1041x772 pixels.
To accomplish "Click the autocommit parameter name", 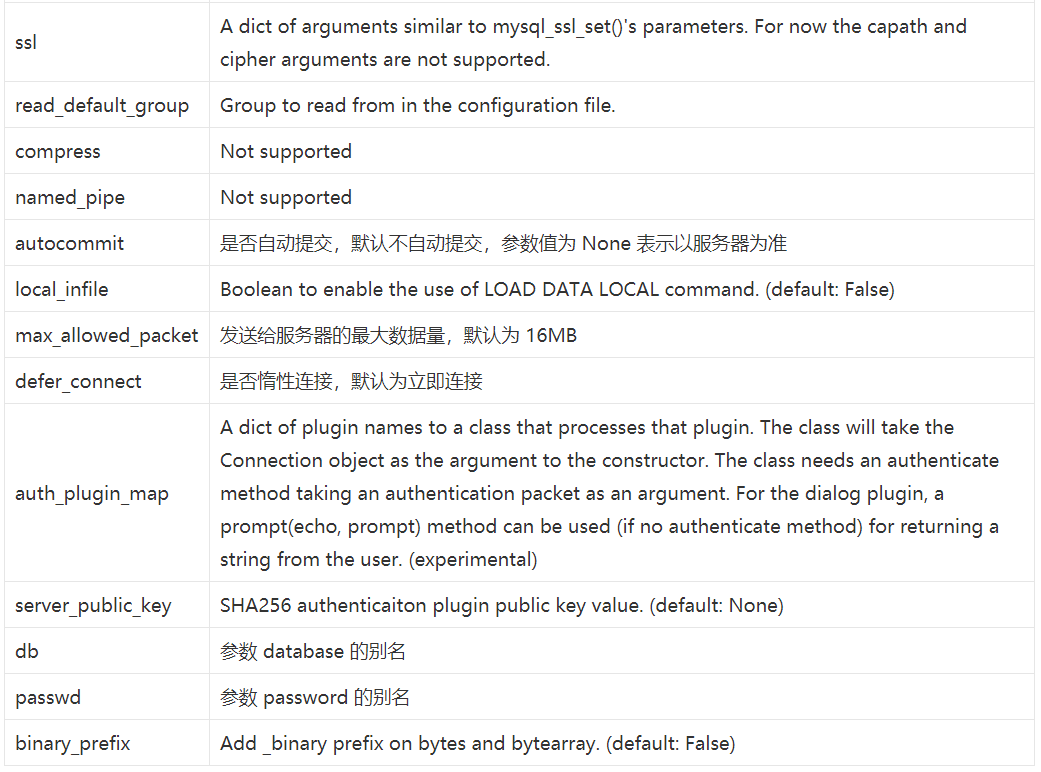I will (x=69, y=244).
